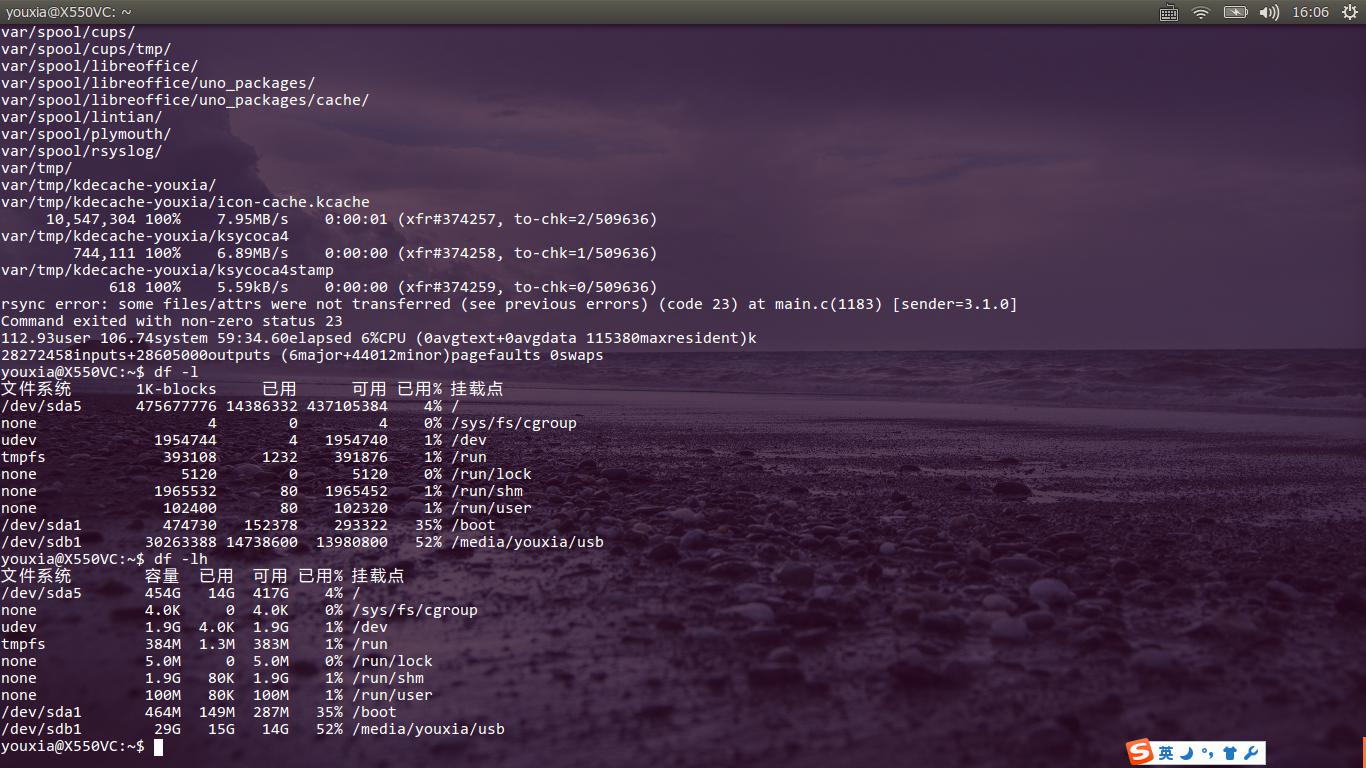1366x768 pixels.
Task: Click the battery status indicator
Action: click(1235, 12)
